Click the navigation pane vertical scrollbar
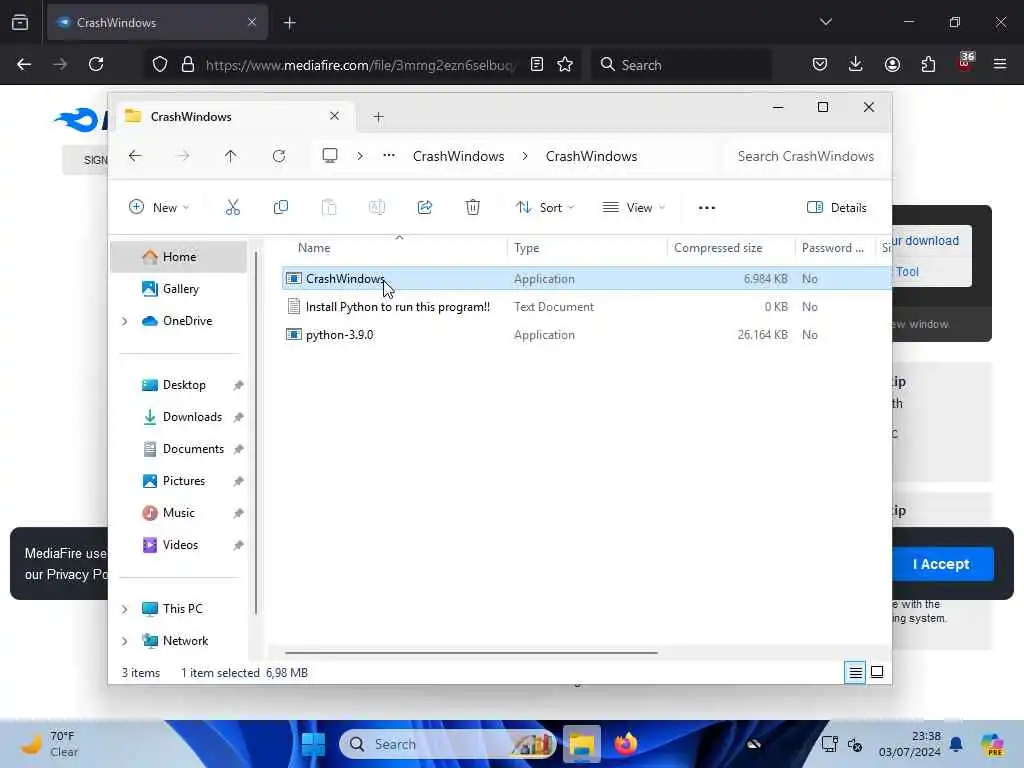Image resolution: width=1024 pixels, height=768 pixels. tap(256, 432)
